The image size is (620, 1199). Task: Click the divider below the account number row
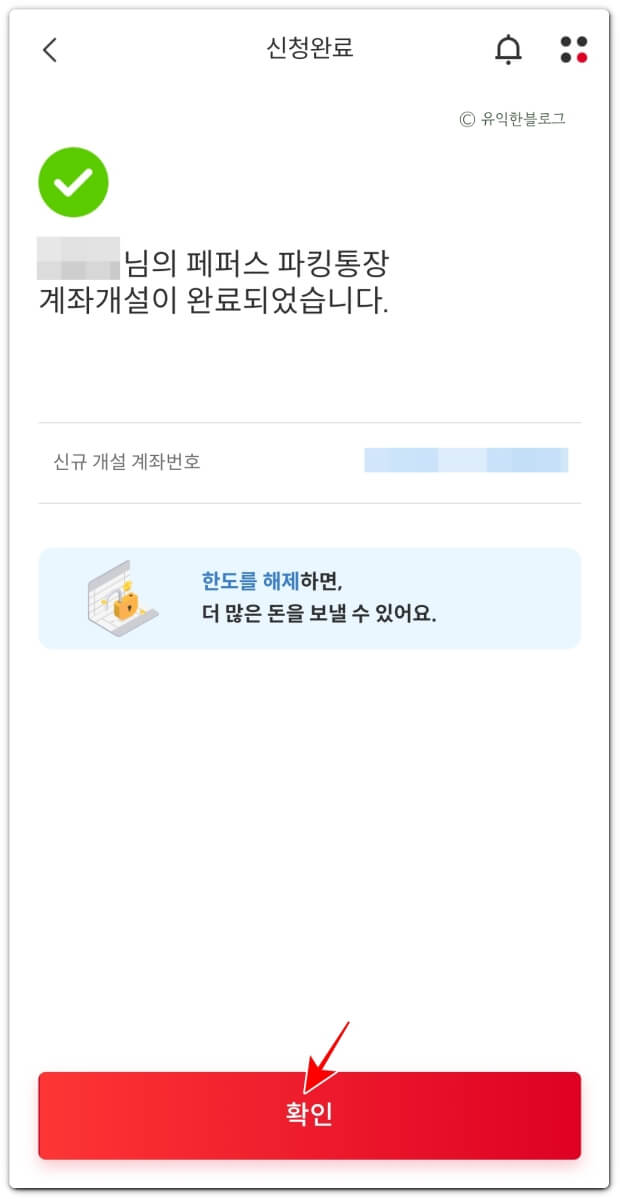tap(310, 503)
